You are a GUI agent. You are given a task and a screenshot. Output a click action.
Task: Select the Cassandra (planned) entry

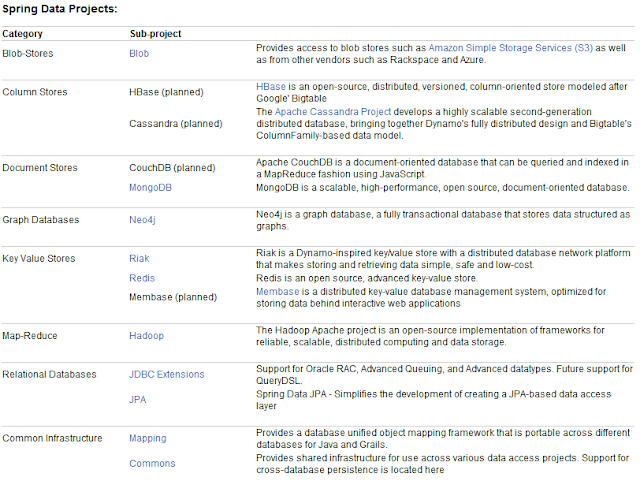tap(176, 124)
